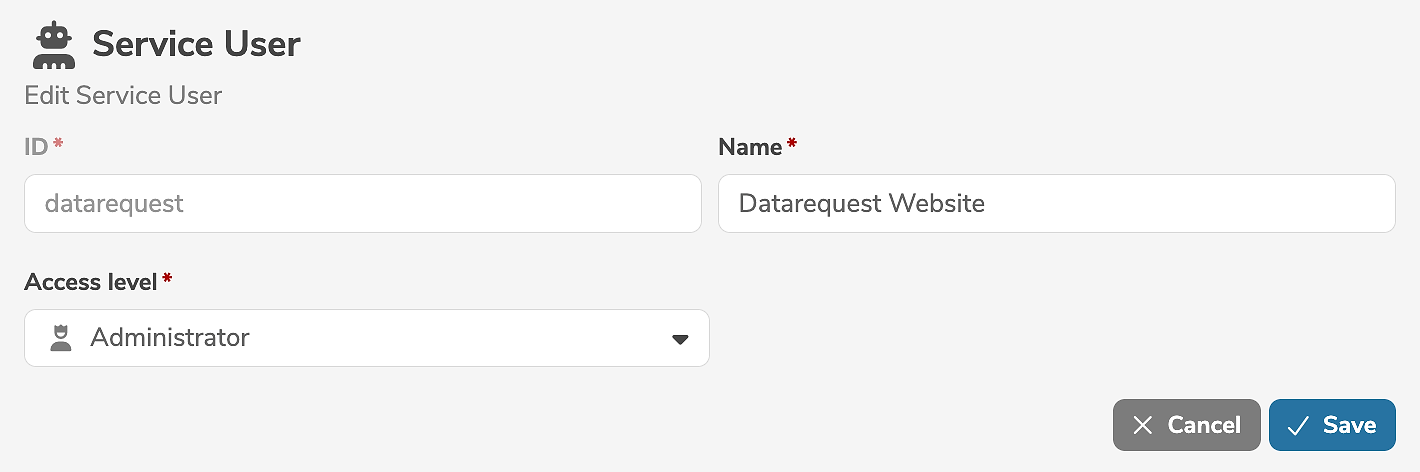Click the Name field label

click(x=750, y=147)
